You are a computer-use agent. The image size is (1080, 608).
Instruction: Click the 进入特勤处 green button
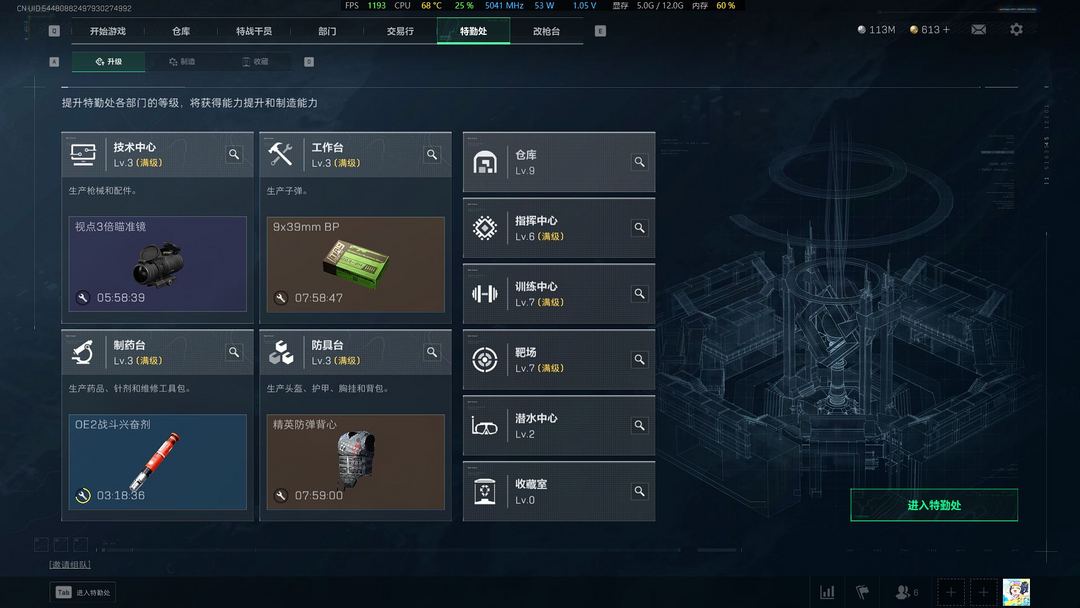[x=934, y=505]
